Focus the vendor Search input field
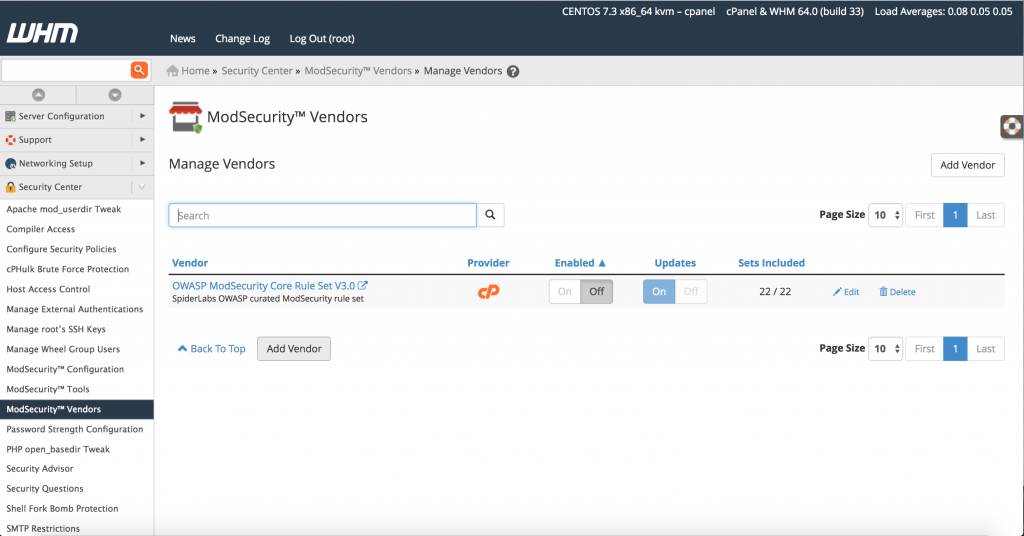The image size is (1024, 536). [323, 215]
